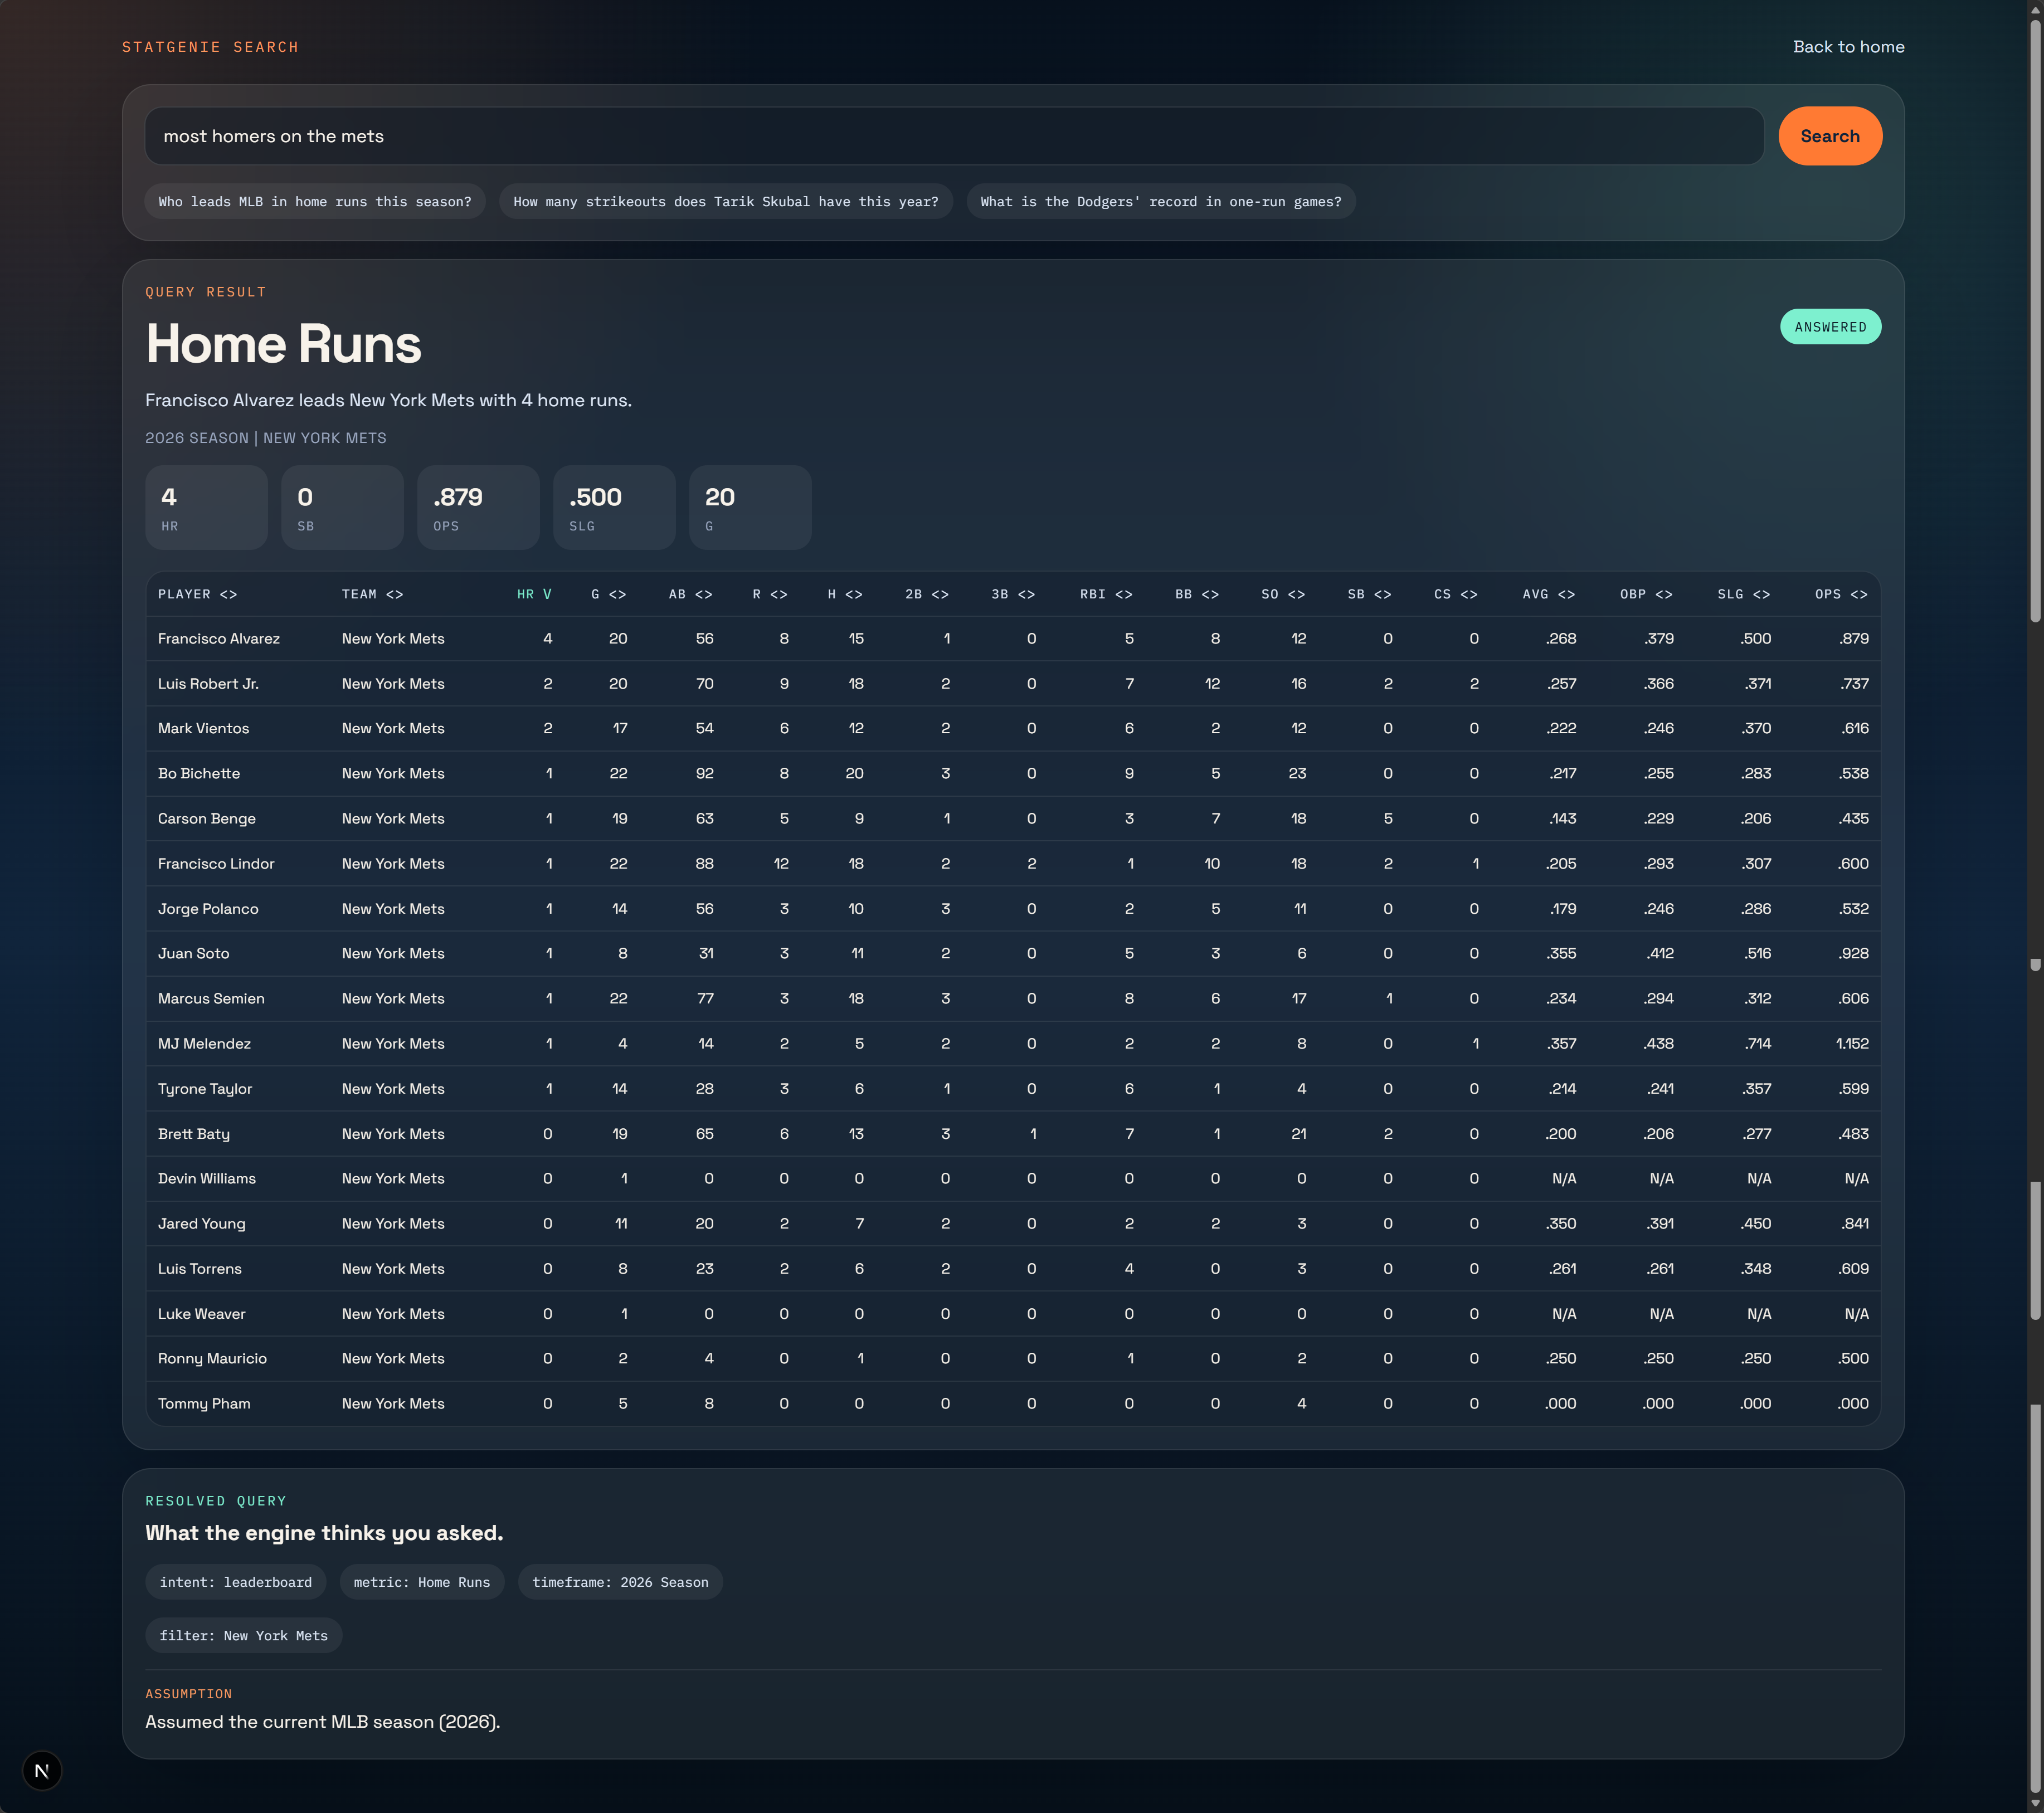
Task: Click the Next.js dev tools icon
Action: 42,1770
